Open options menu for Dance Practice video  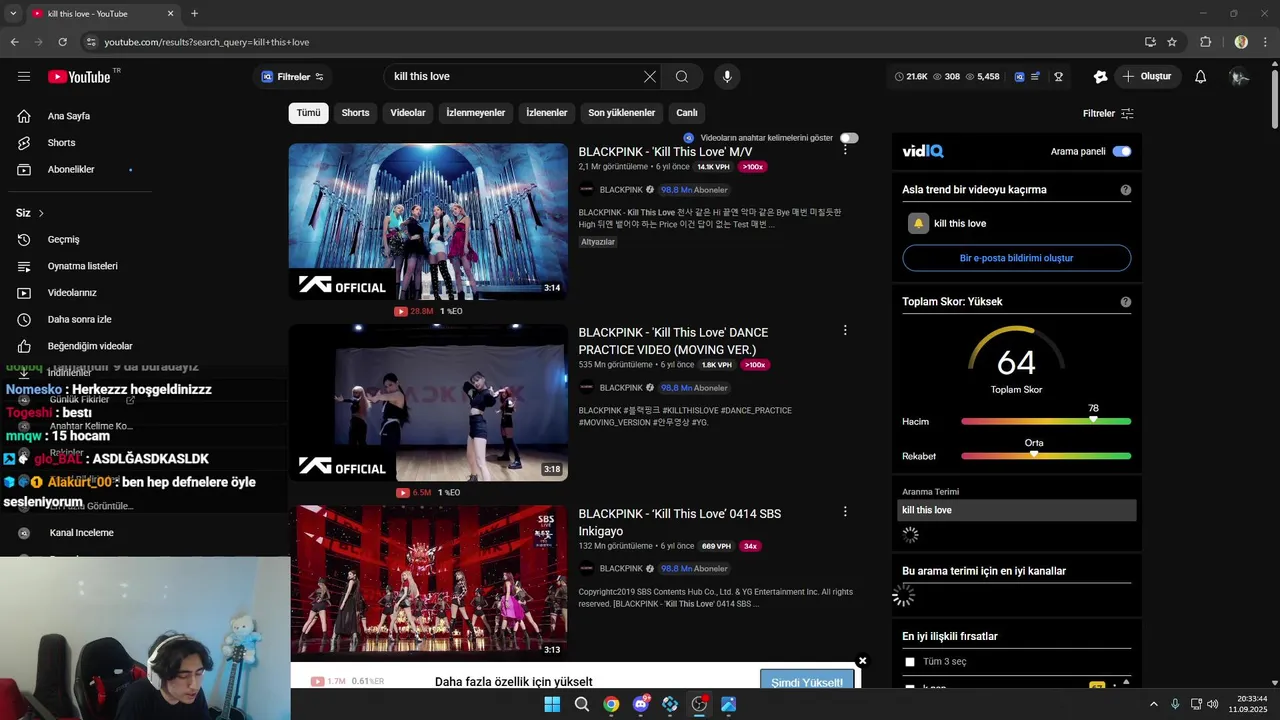coord(845,330)
